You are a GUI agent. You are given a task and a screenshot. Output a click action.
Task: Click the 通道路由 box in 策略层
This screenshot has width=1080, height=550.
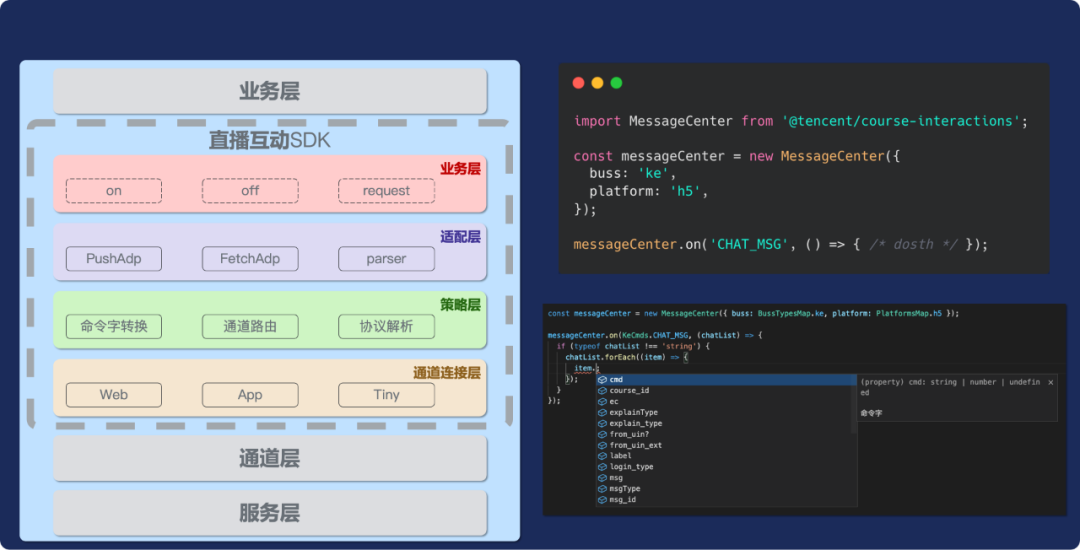pyautogui.click(x=250, y=326)
